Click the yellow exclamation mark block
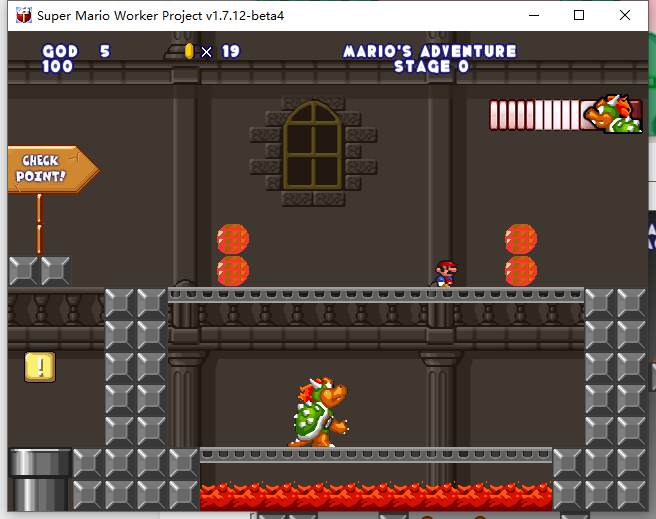Screen dimensions: 656x519 (x=40, y=367)
